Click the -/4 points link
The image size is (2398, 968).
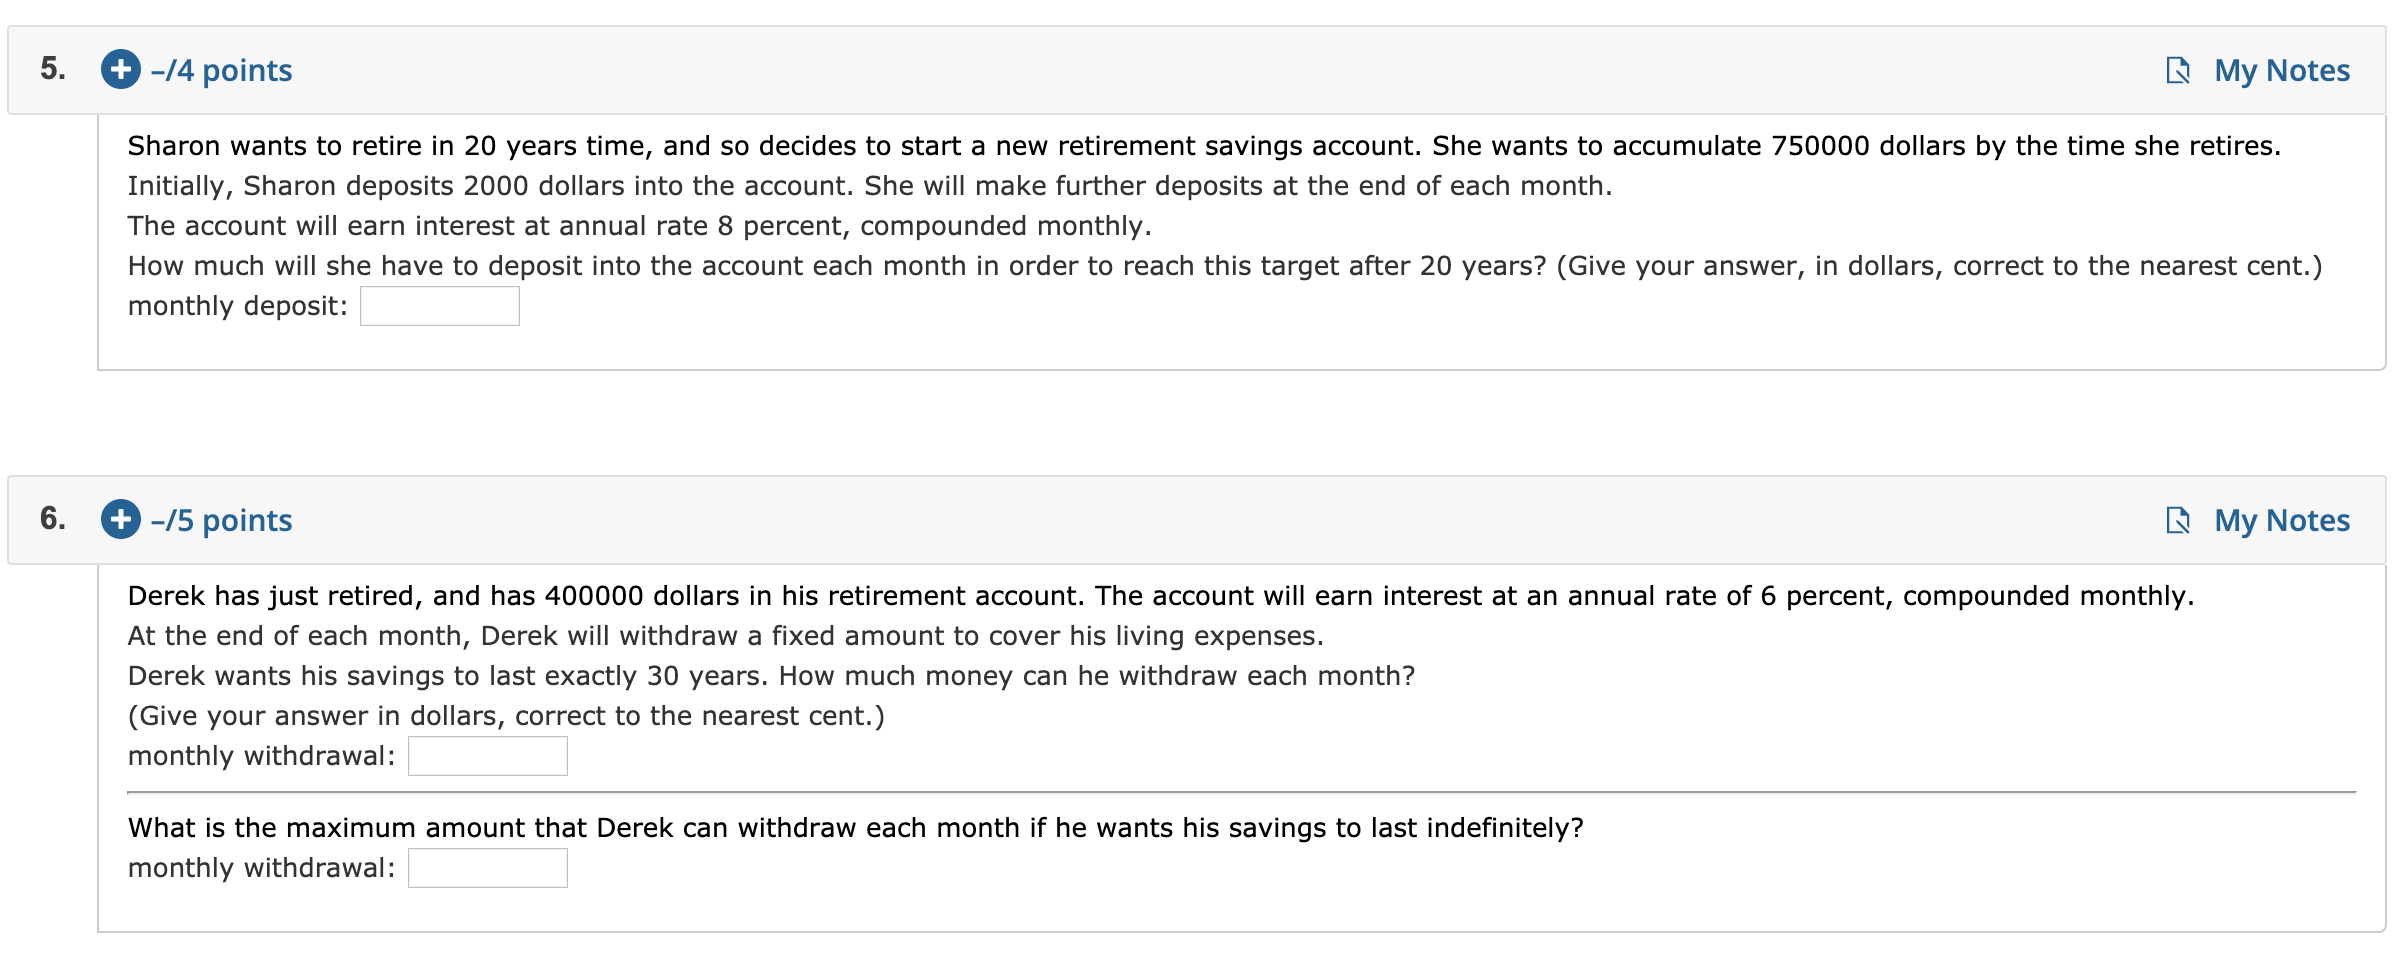(x=222, y=70)
